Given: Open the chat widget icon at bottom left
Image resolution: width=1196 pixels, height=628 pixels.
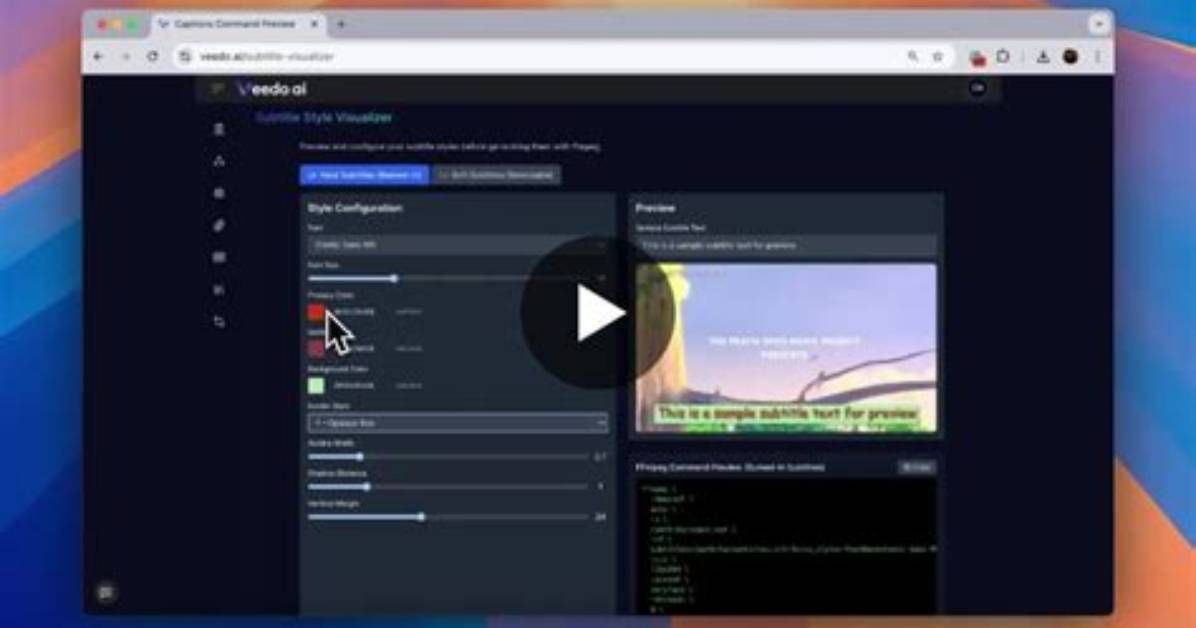Looking at the screenshot, I should click(x=106, y=592).
